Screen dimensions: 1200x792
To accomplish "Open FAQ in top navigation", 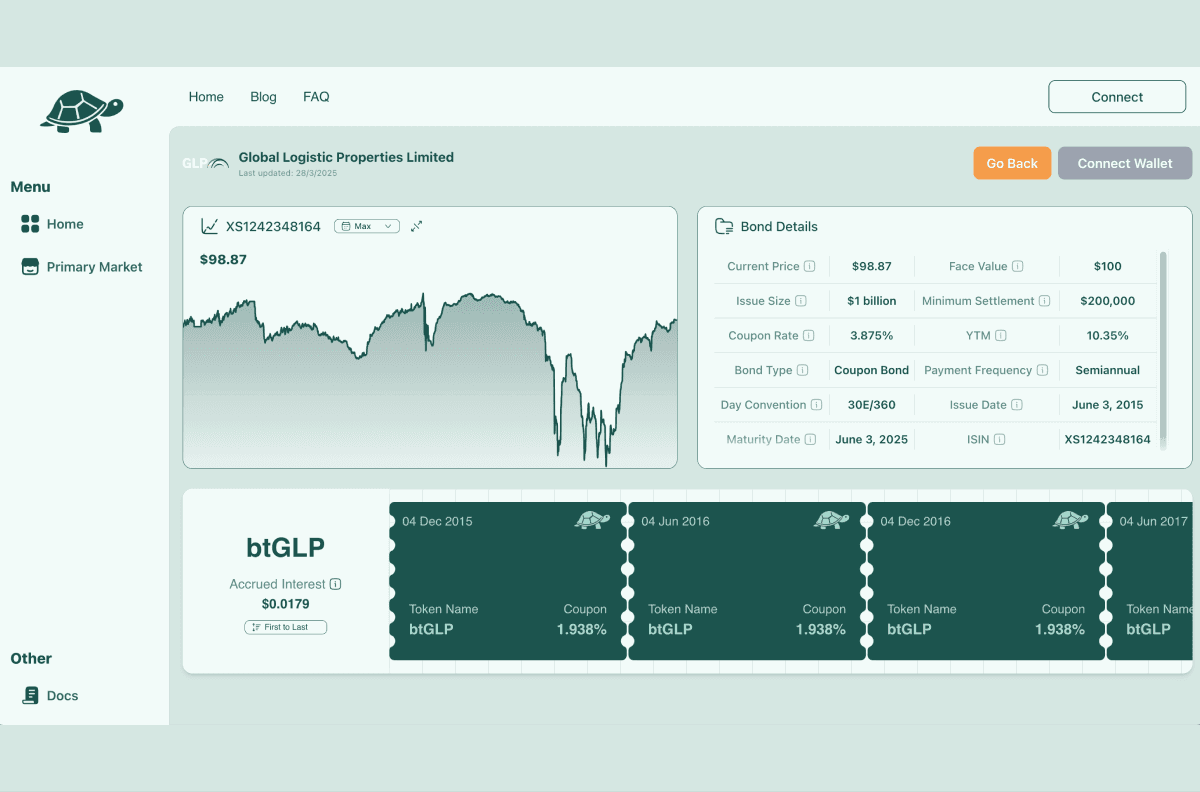I will (x=316, y=97).
